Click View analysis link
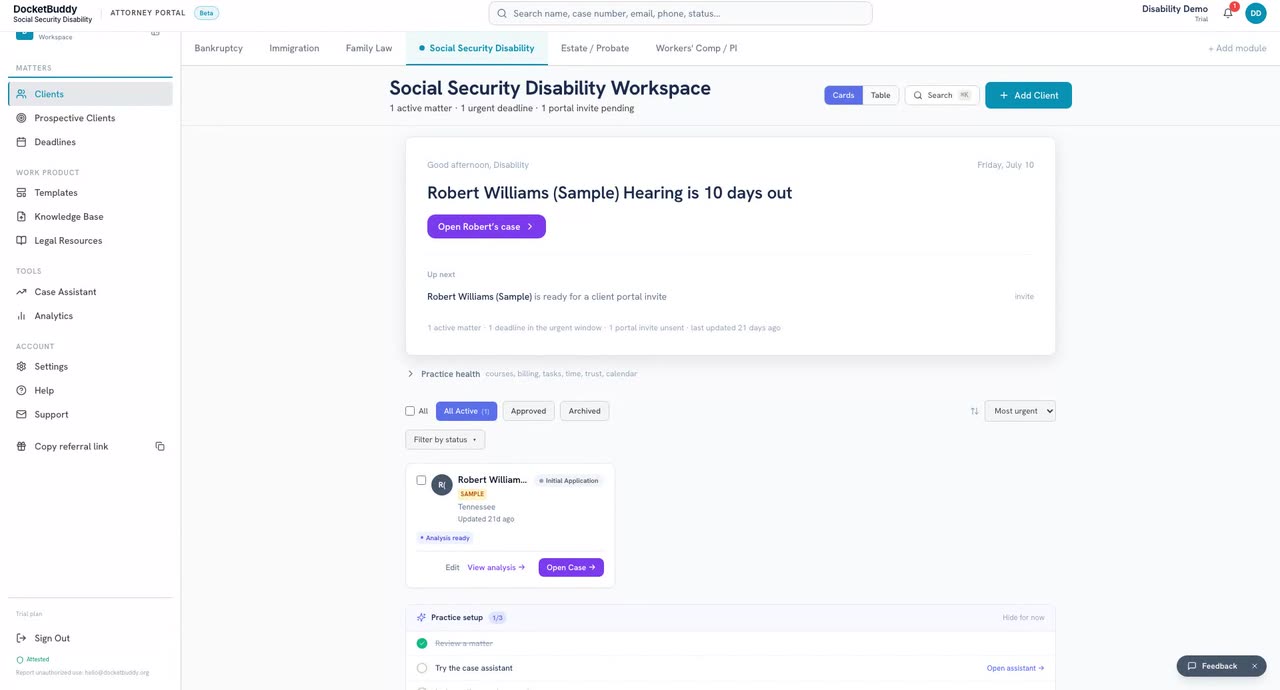Image resolution: width=1280 pixels, height=690 pixels. pyautogui.click(x=496, y=567)
